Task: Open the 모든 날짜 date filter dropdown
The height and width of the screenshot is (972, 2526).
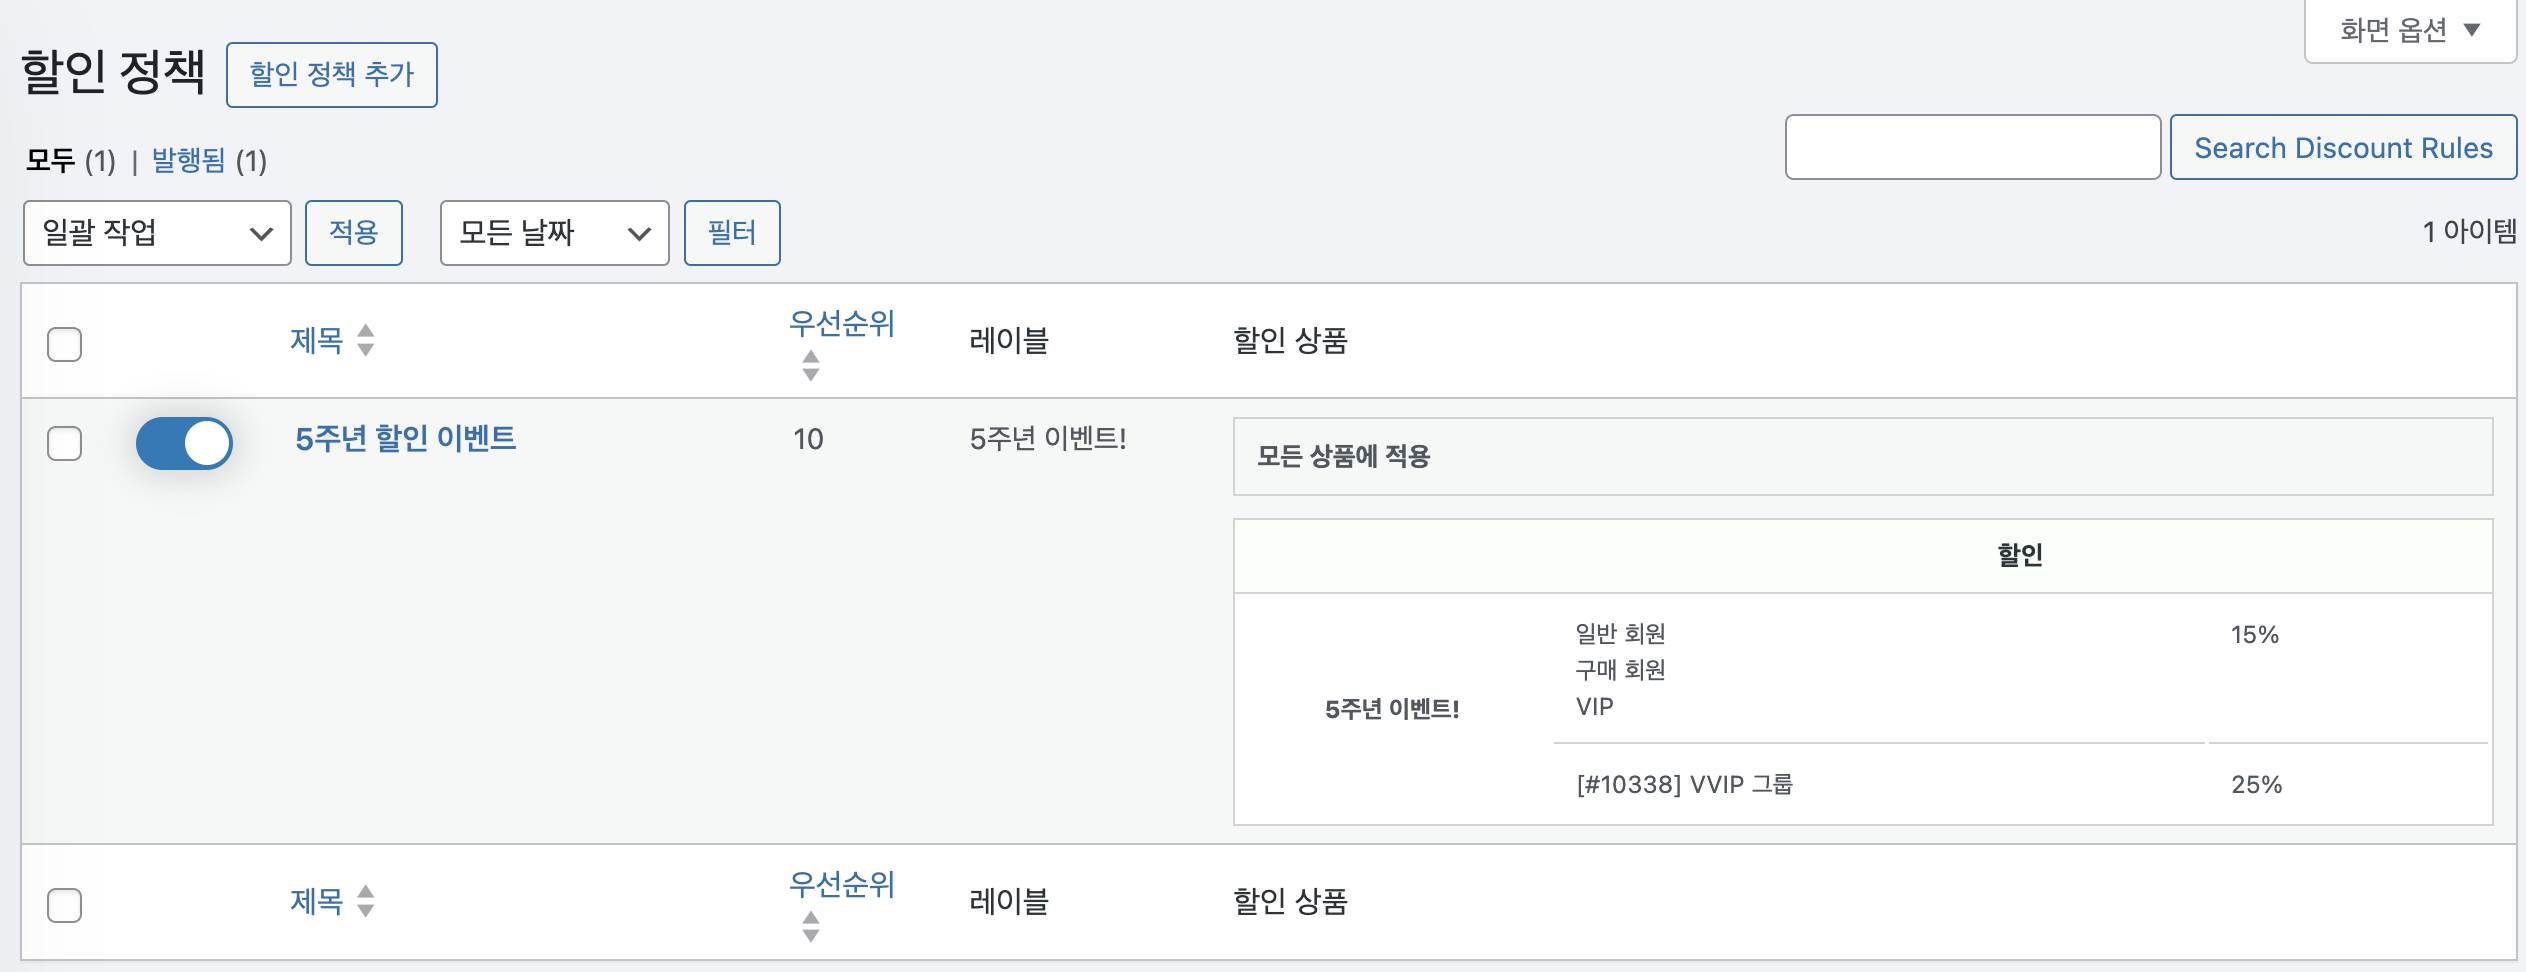Action: tap(554, 233)
